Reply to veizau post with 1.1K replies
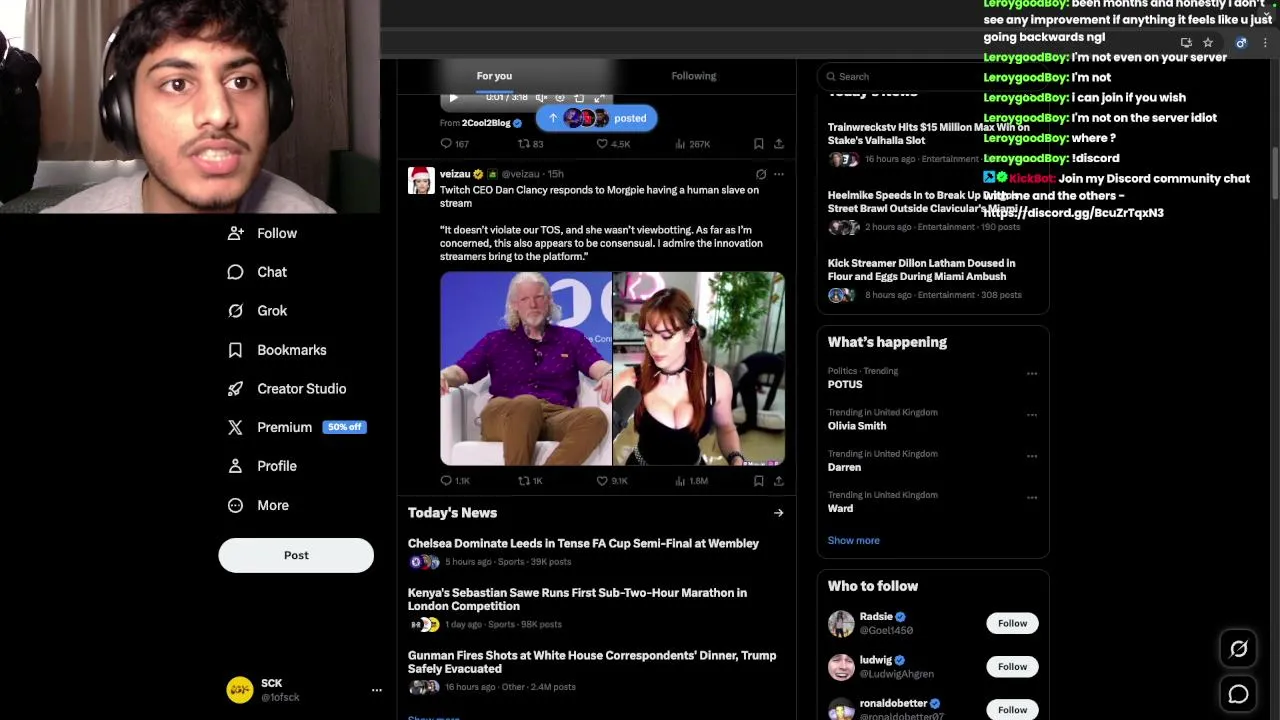Screen dimensions: 1280x720 [x=455, y=481]
